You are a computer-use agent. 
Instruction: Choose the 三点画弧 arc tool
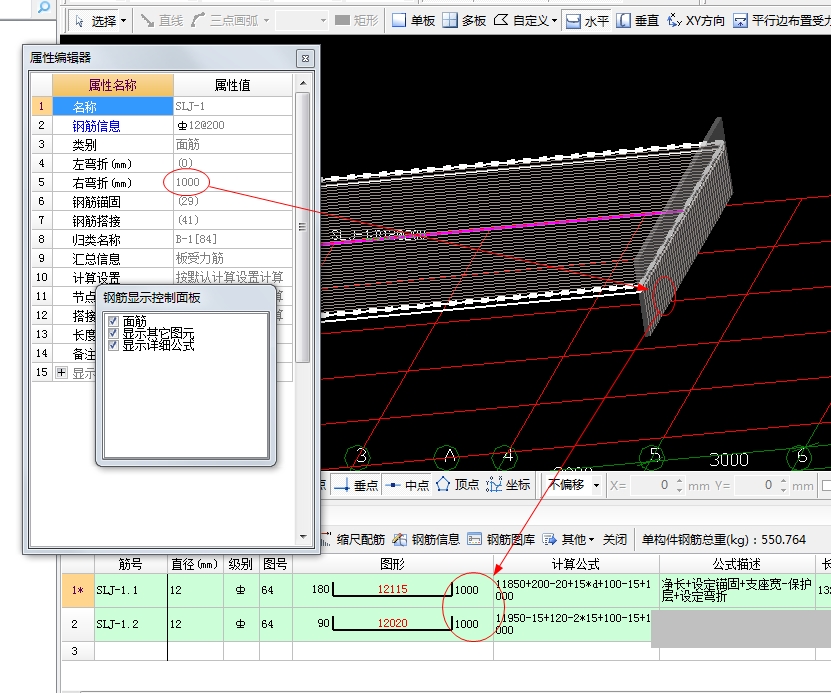point(225,21)
